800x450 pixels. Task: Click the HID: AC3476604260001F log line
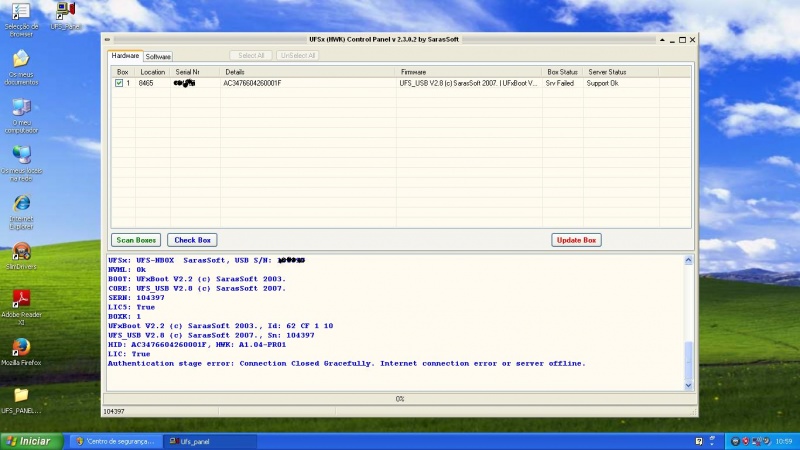pos(197,344)
